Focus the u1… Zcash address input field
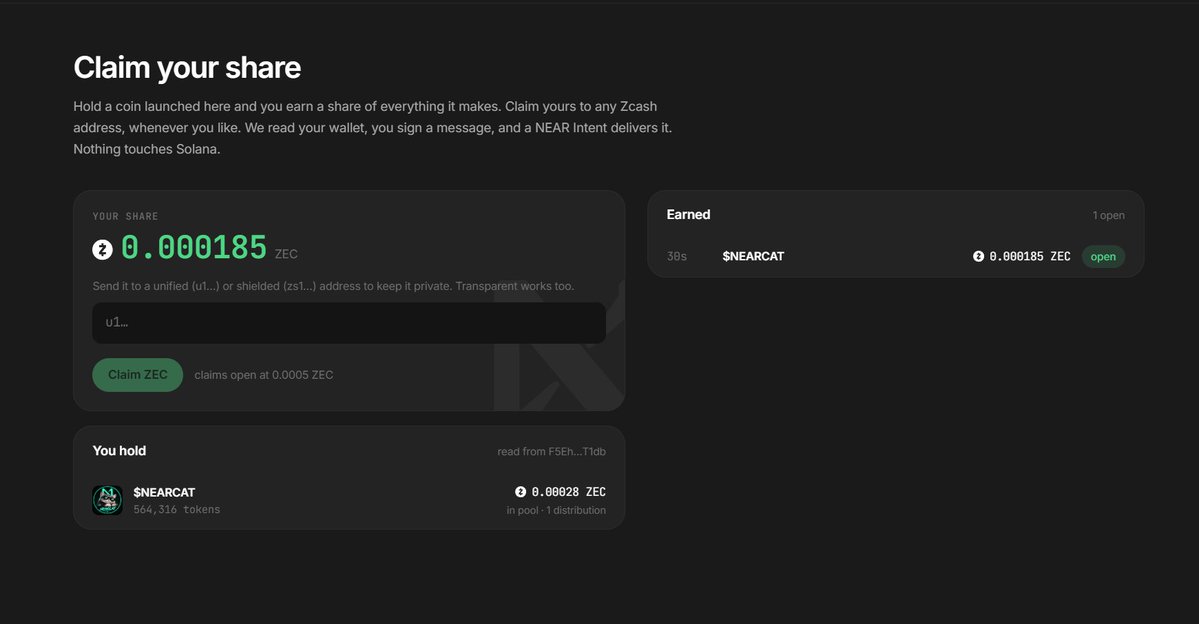Screen dimensions: 1199x624 (349, 323)
